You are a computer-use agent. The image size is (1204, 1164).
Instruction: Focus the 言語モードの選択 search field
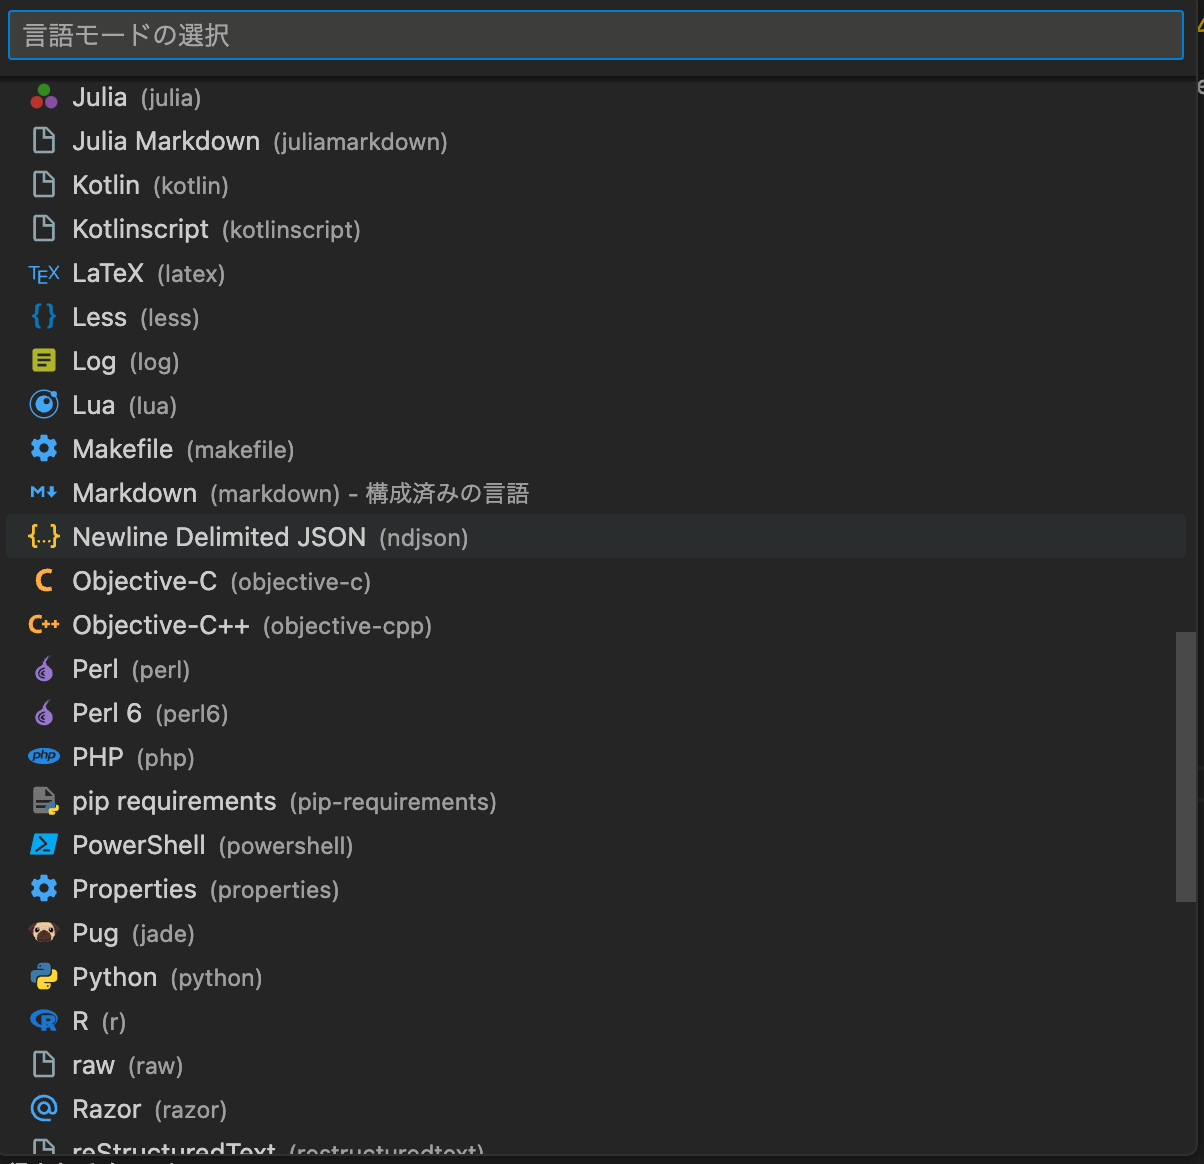coord(596,36)
